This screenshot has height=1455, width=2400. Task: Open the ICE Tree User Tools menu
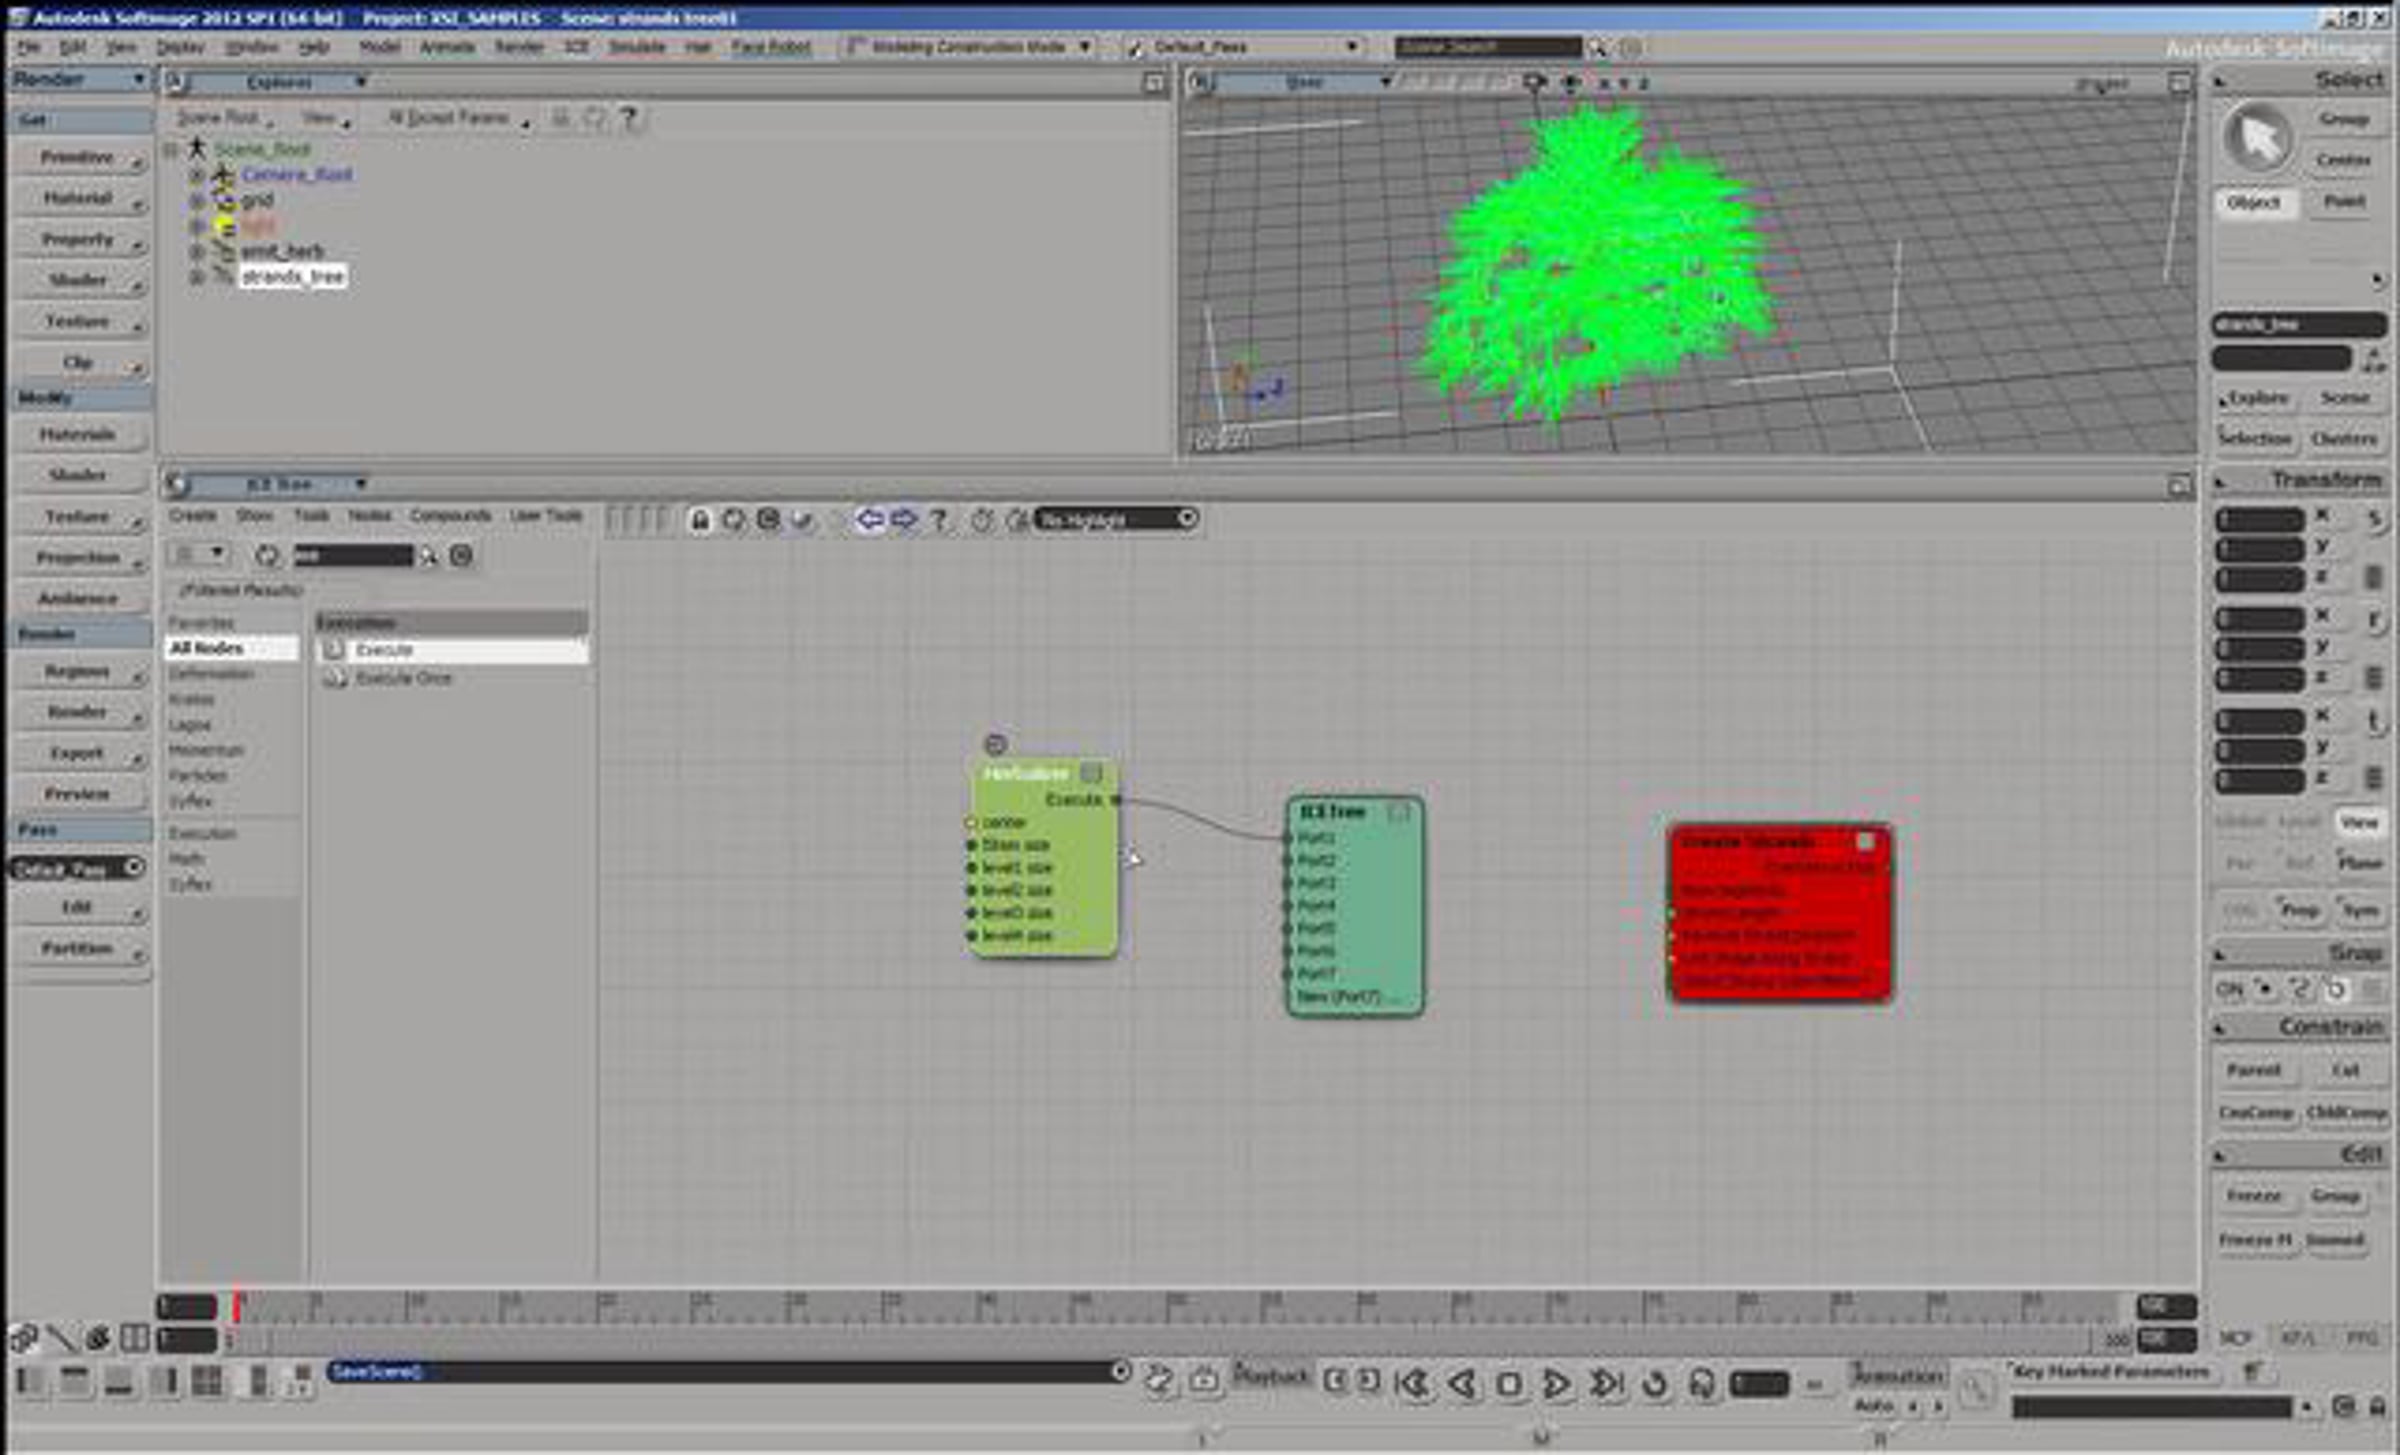546,516
